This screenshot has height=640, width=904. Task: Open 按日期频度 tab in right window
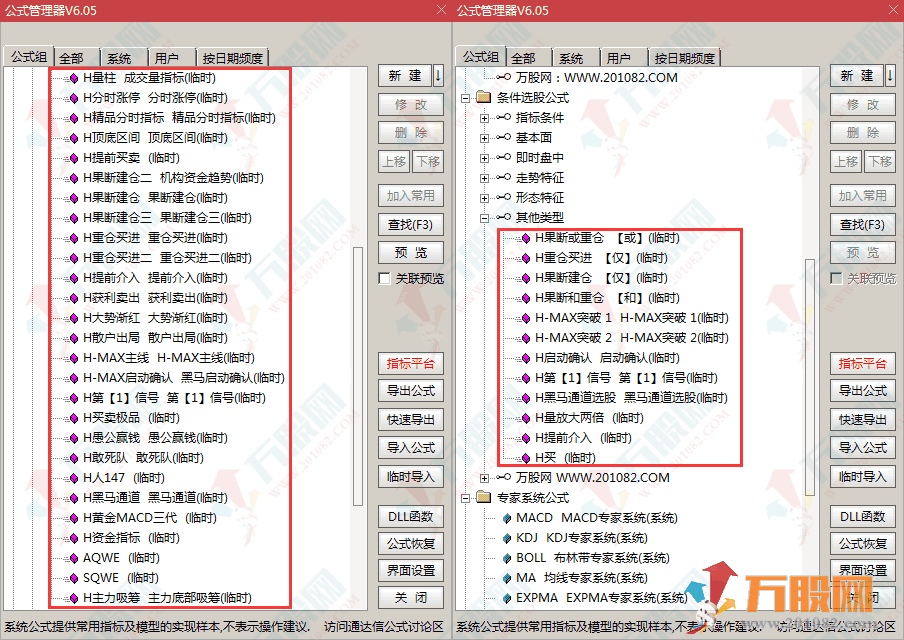pyautogui.click(x=685, y=58)
